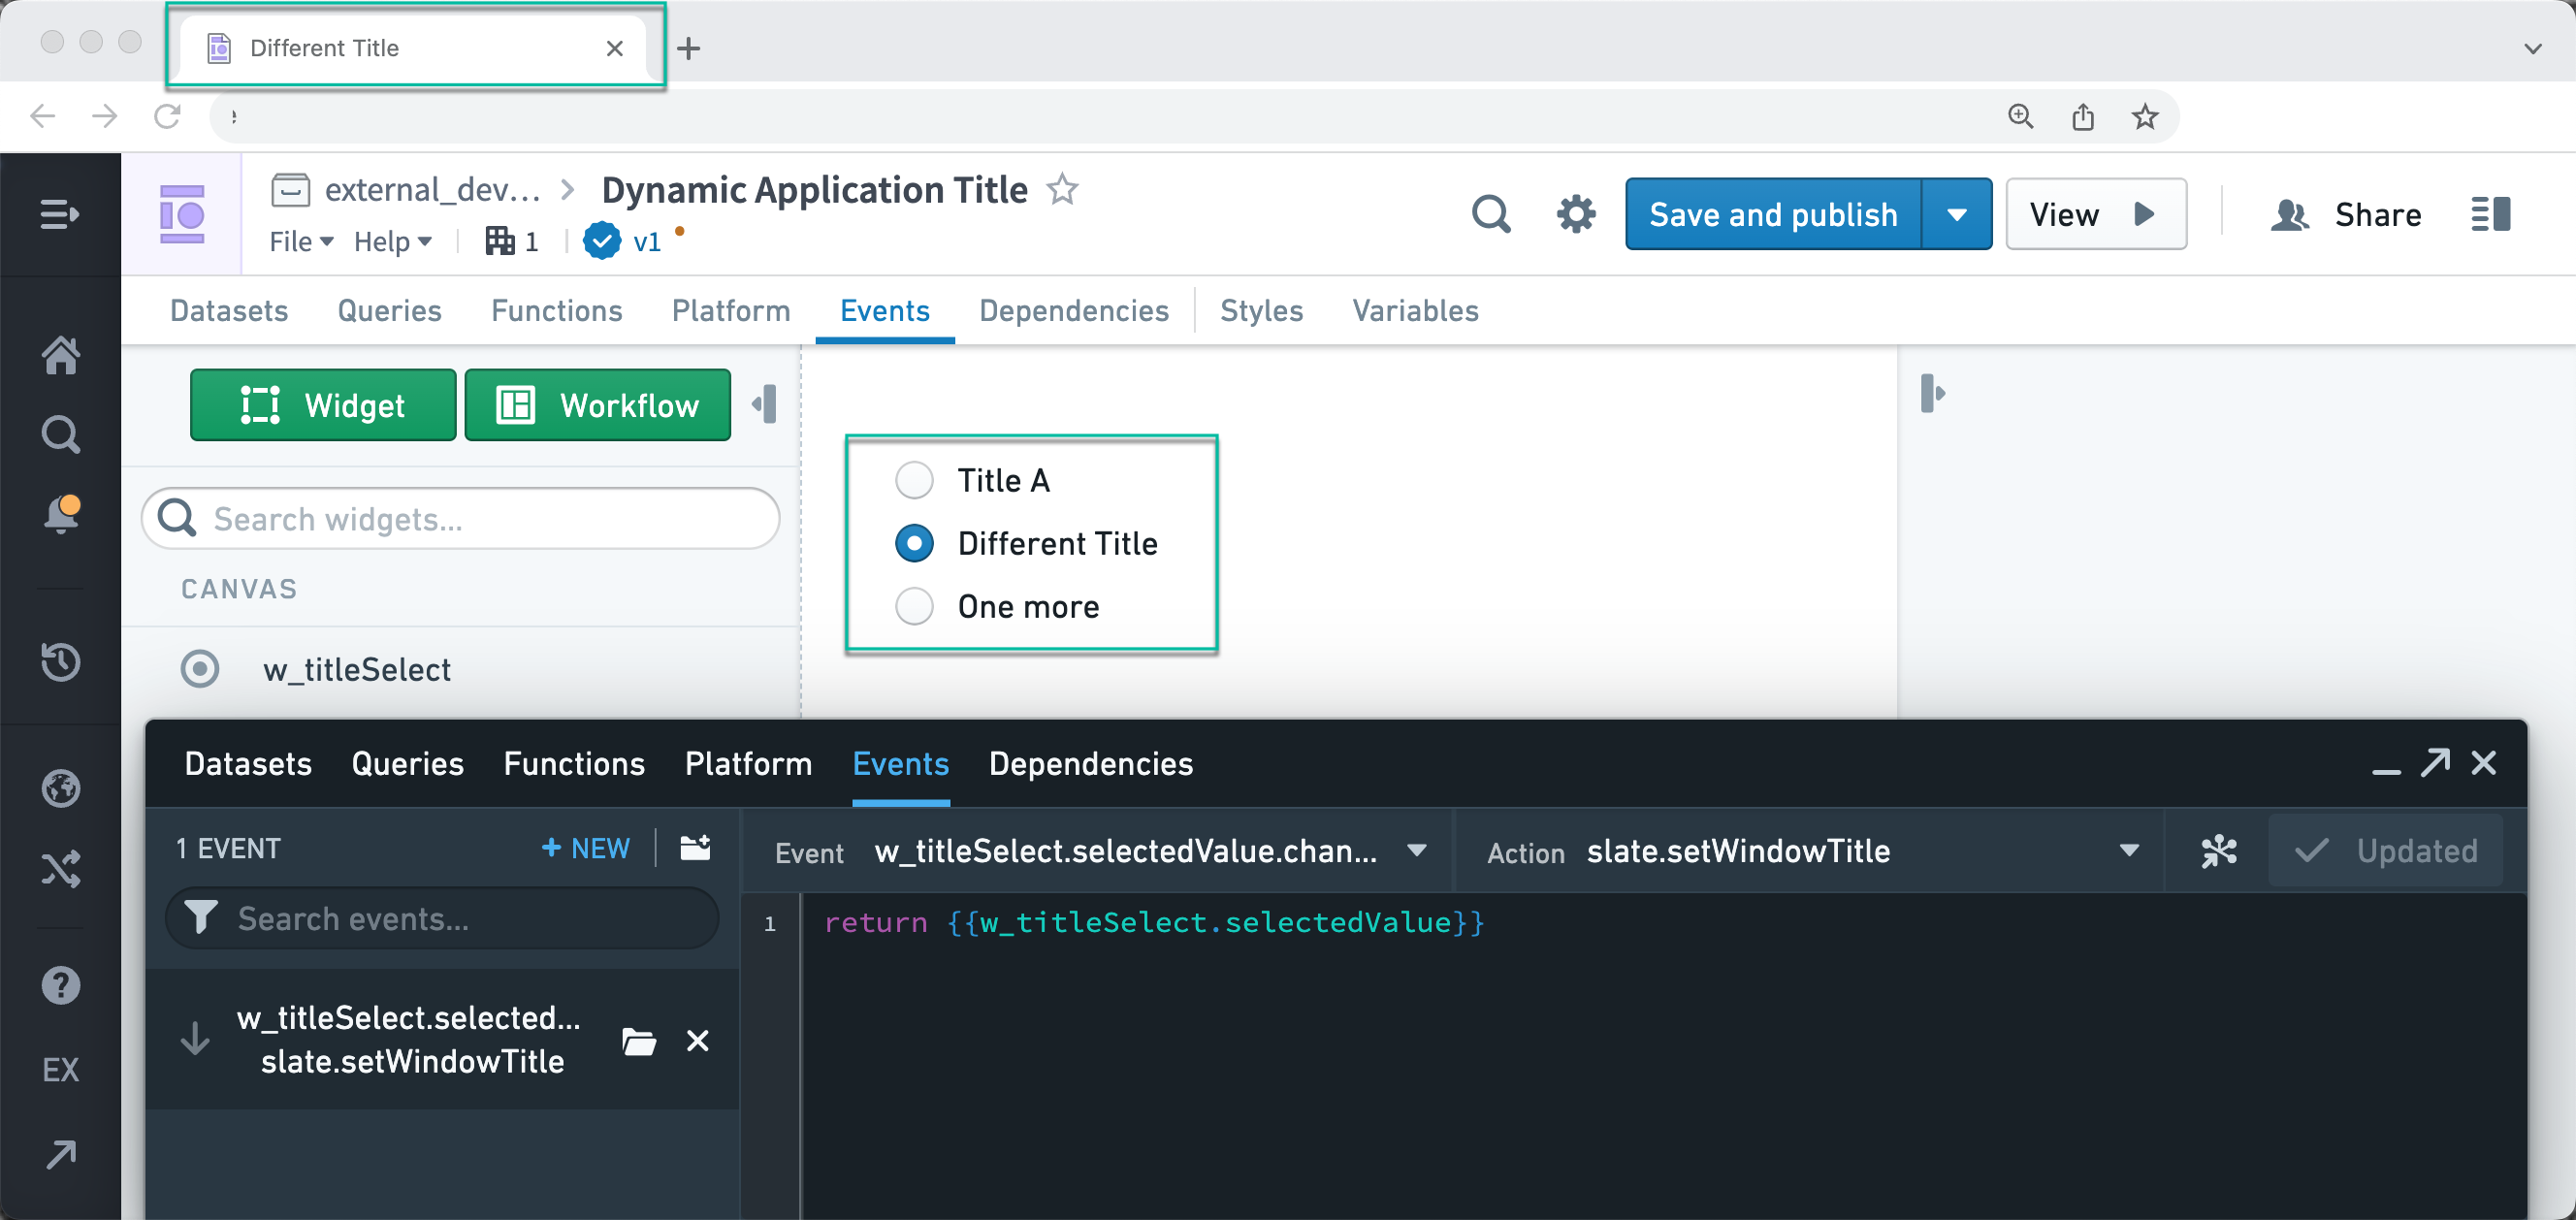Delete the w_titleSelect event with X

[x=698, y=1041]
